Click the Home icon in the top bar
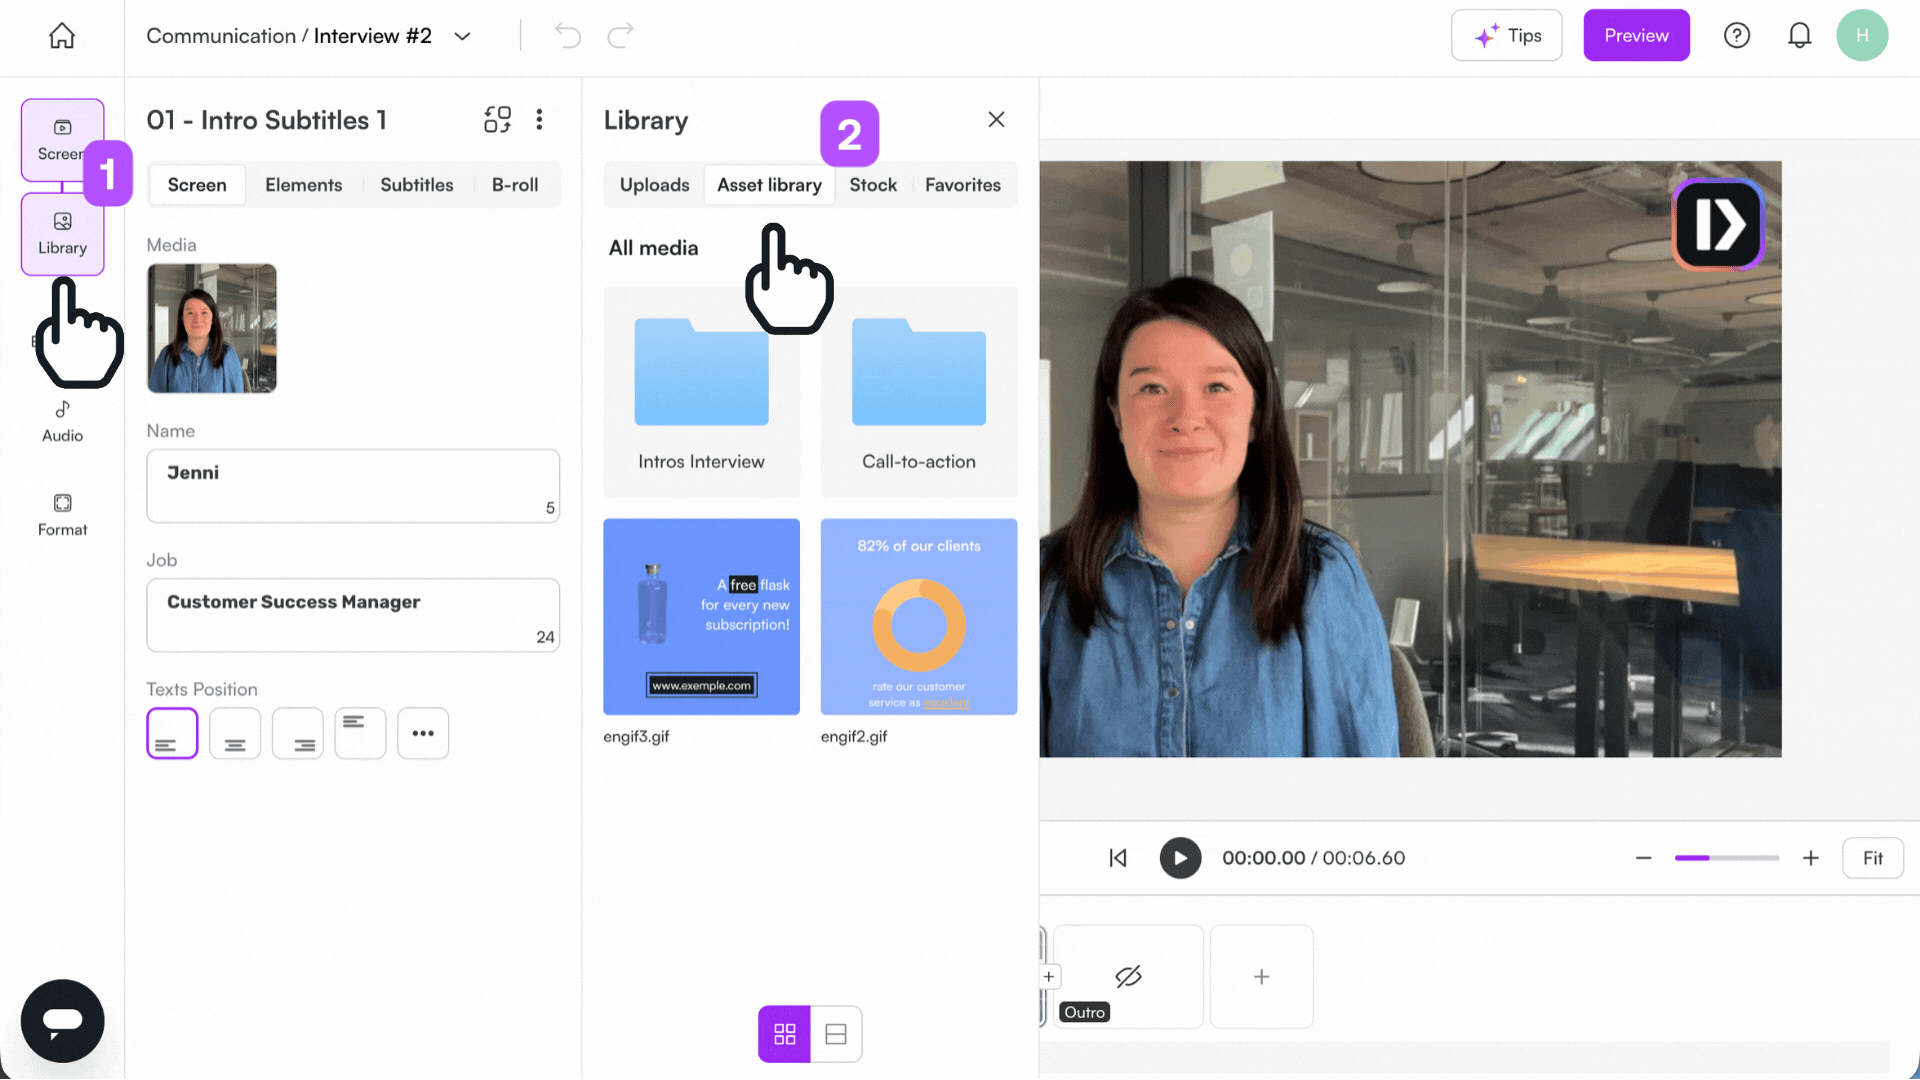Viewport: 1920px width, 1080px height. point(61,35)
